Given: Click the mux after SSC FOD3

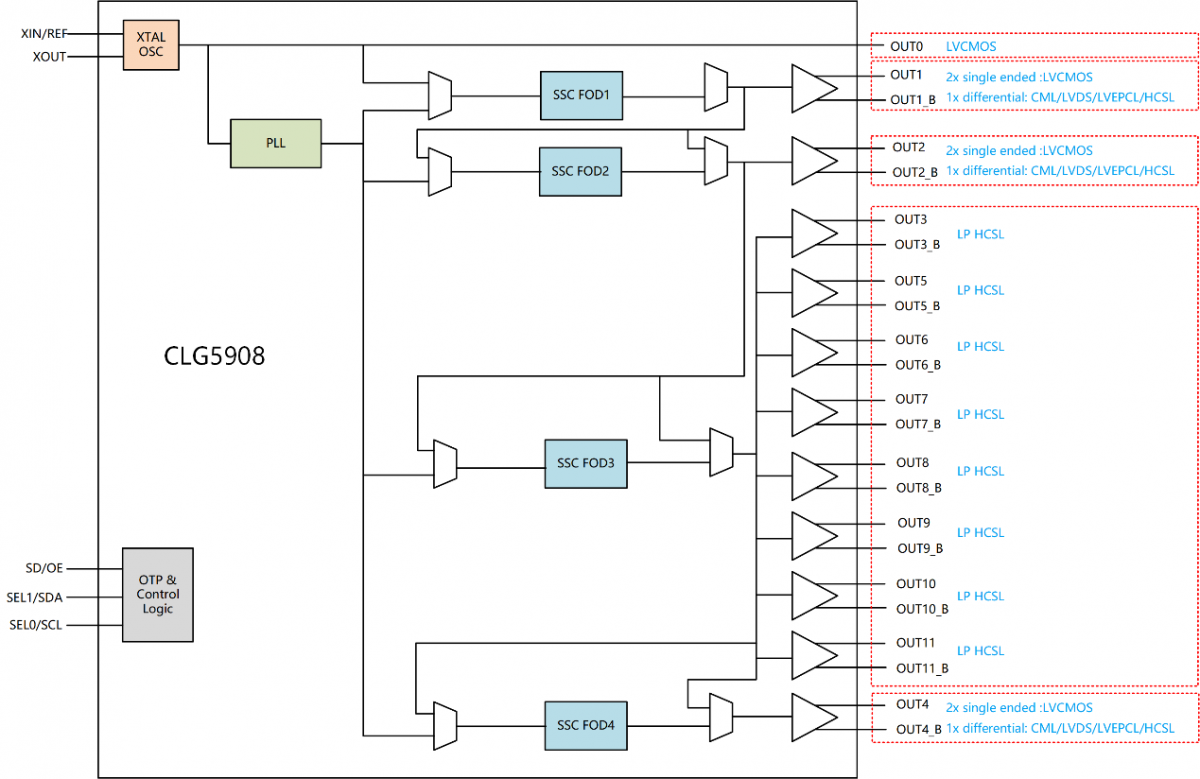Looking at the screenshot, I should 721,453.
